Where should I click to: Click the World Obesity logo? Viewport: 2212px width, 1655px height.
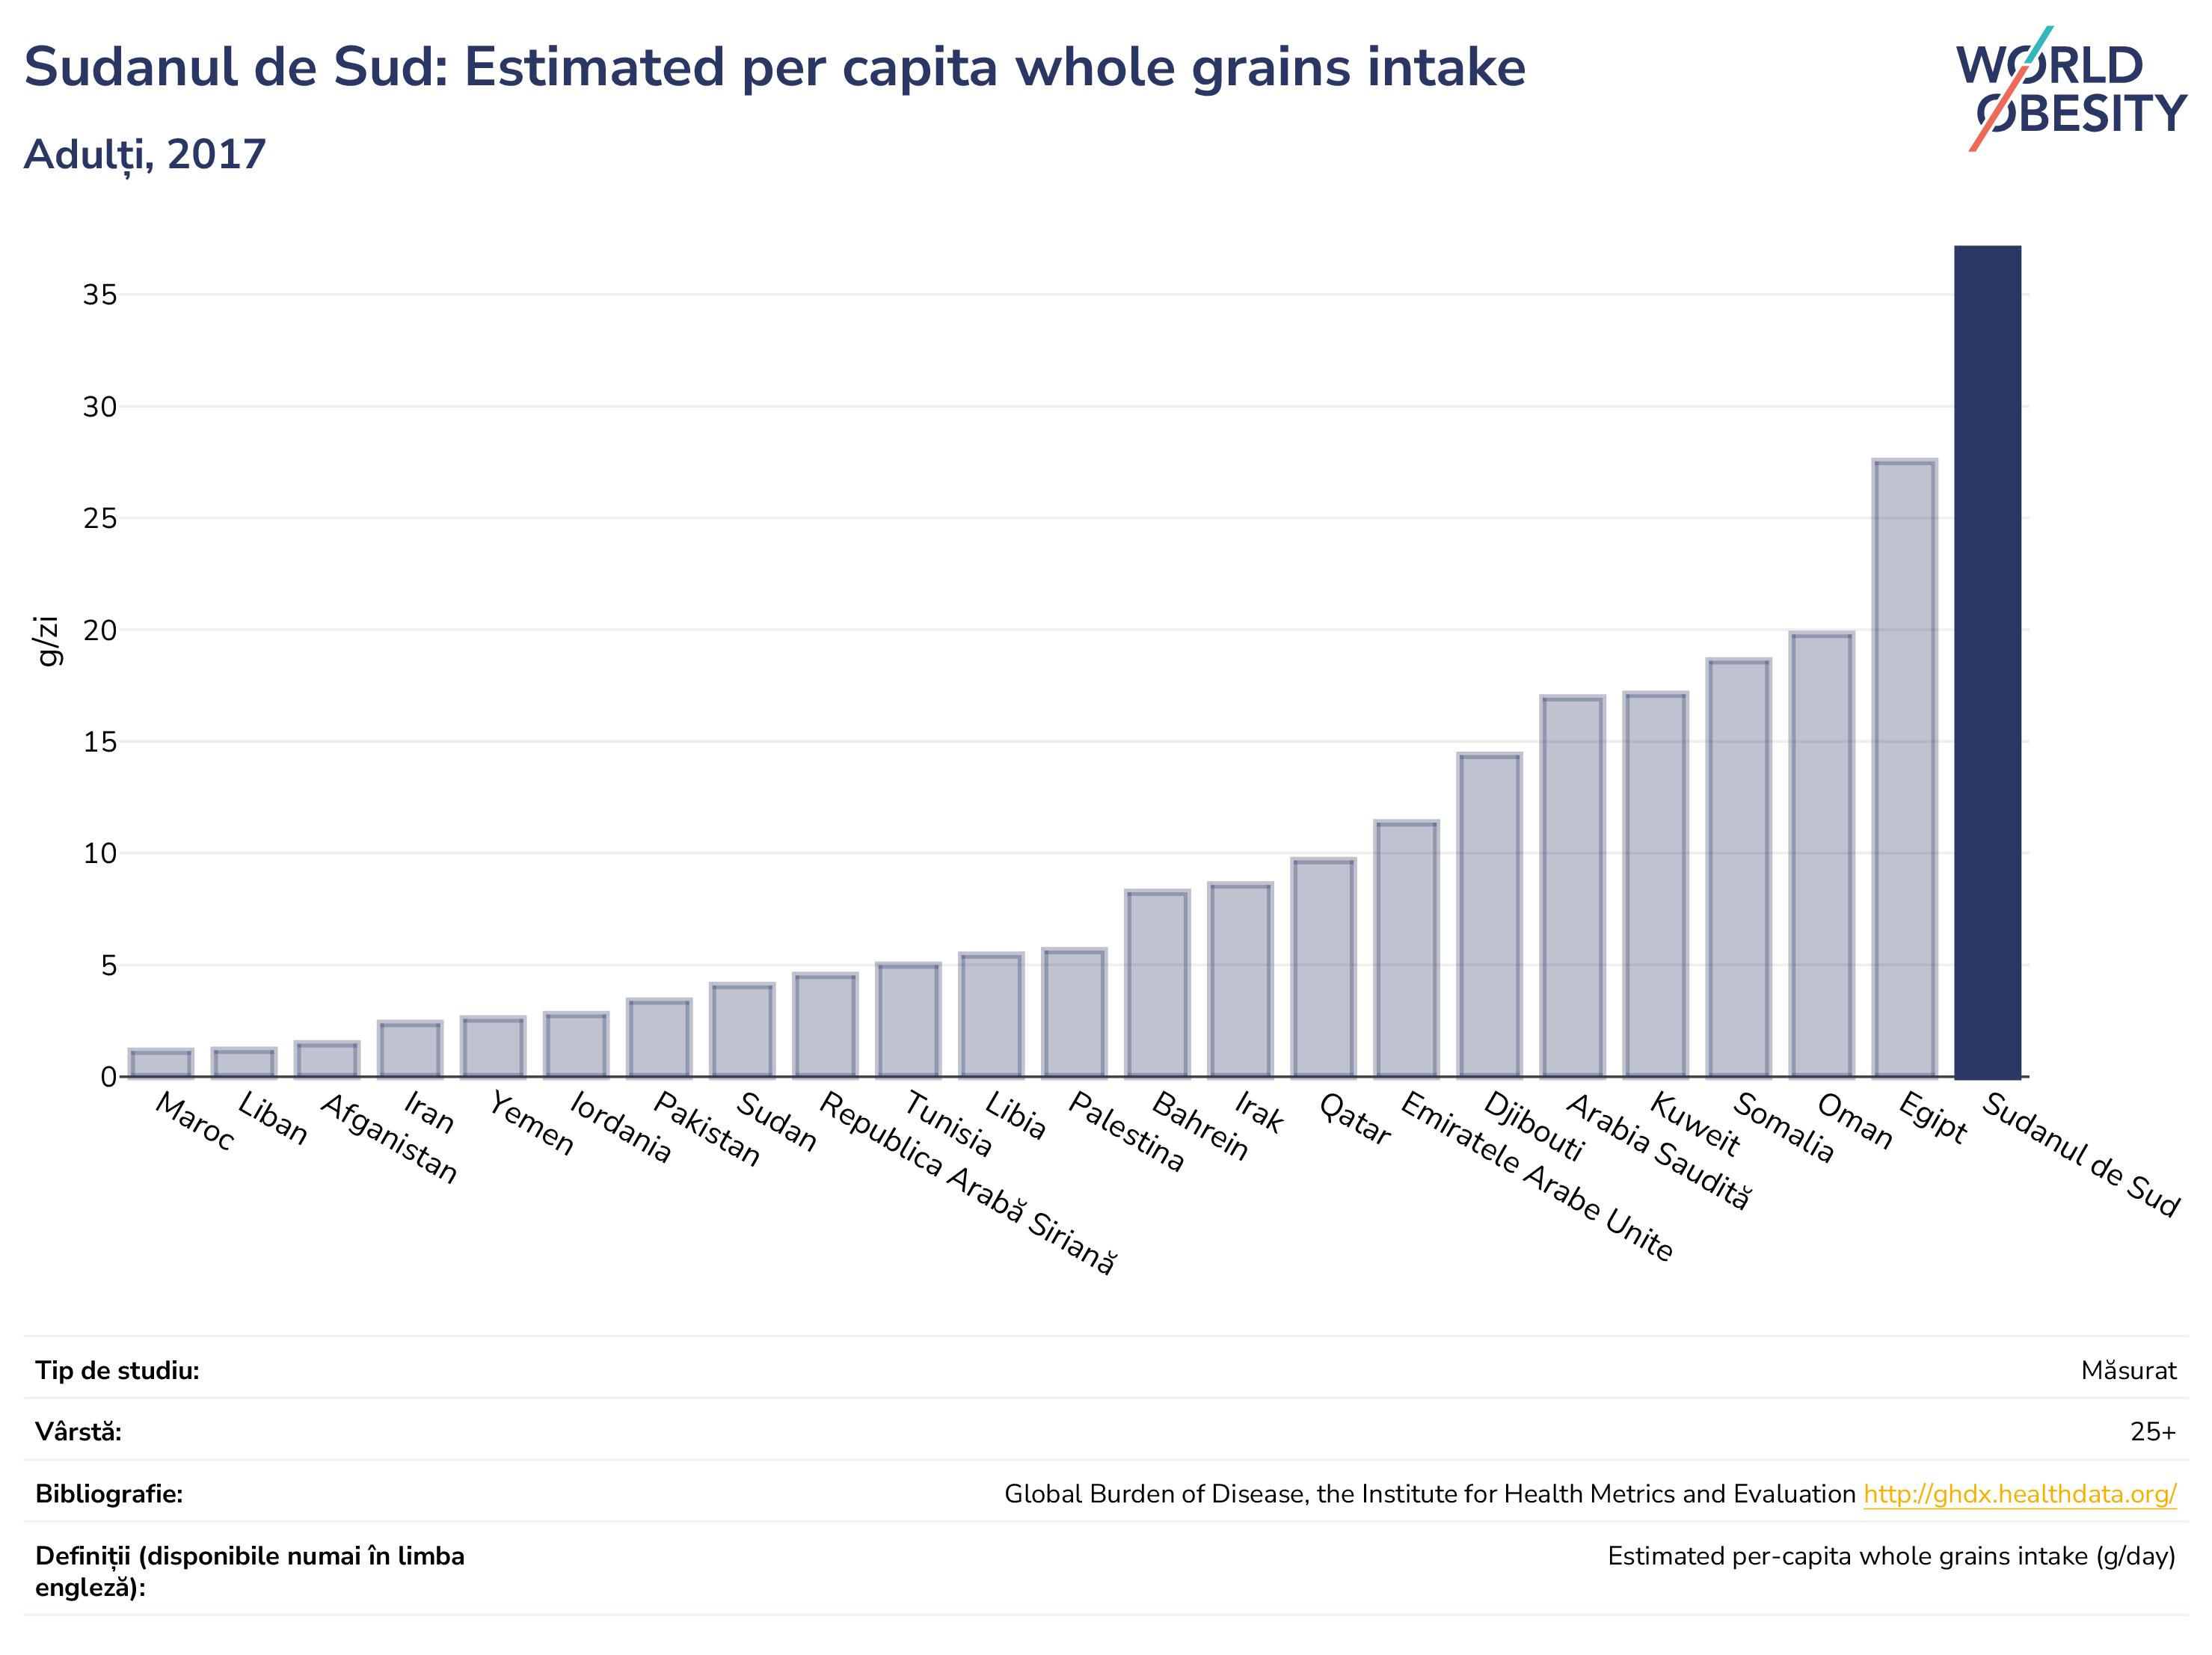[x=2071, y=89]
